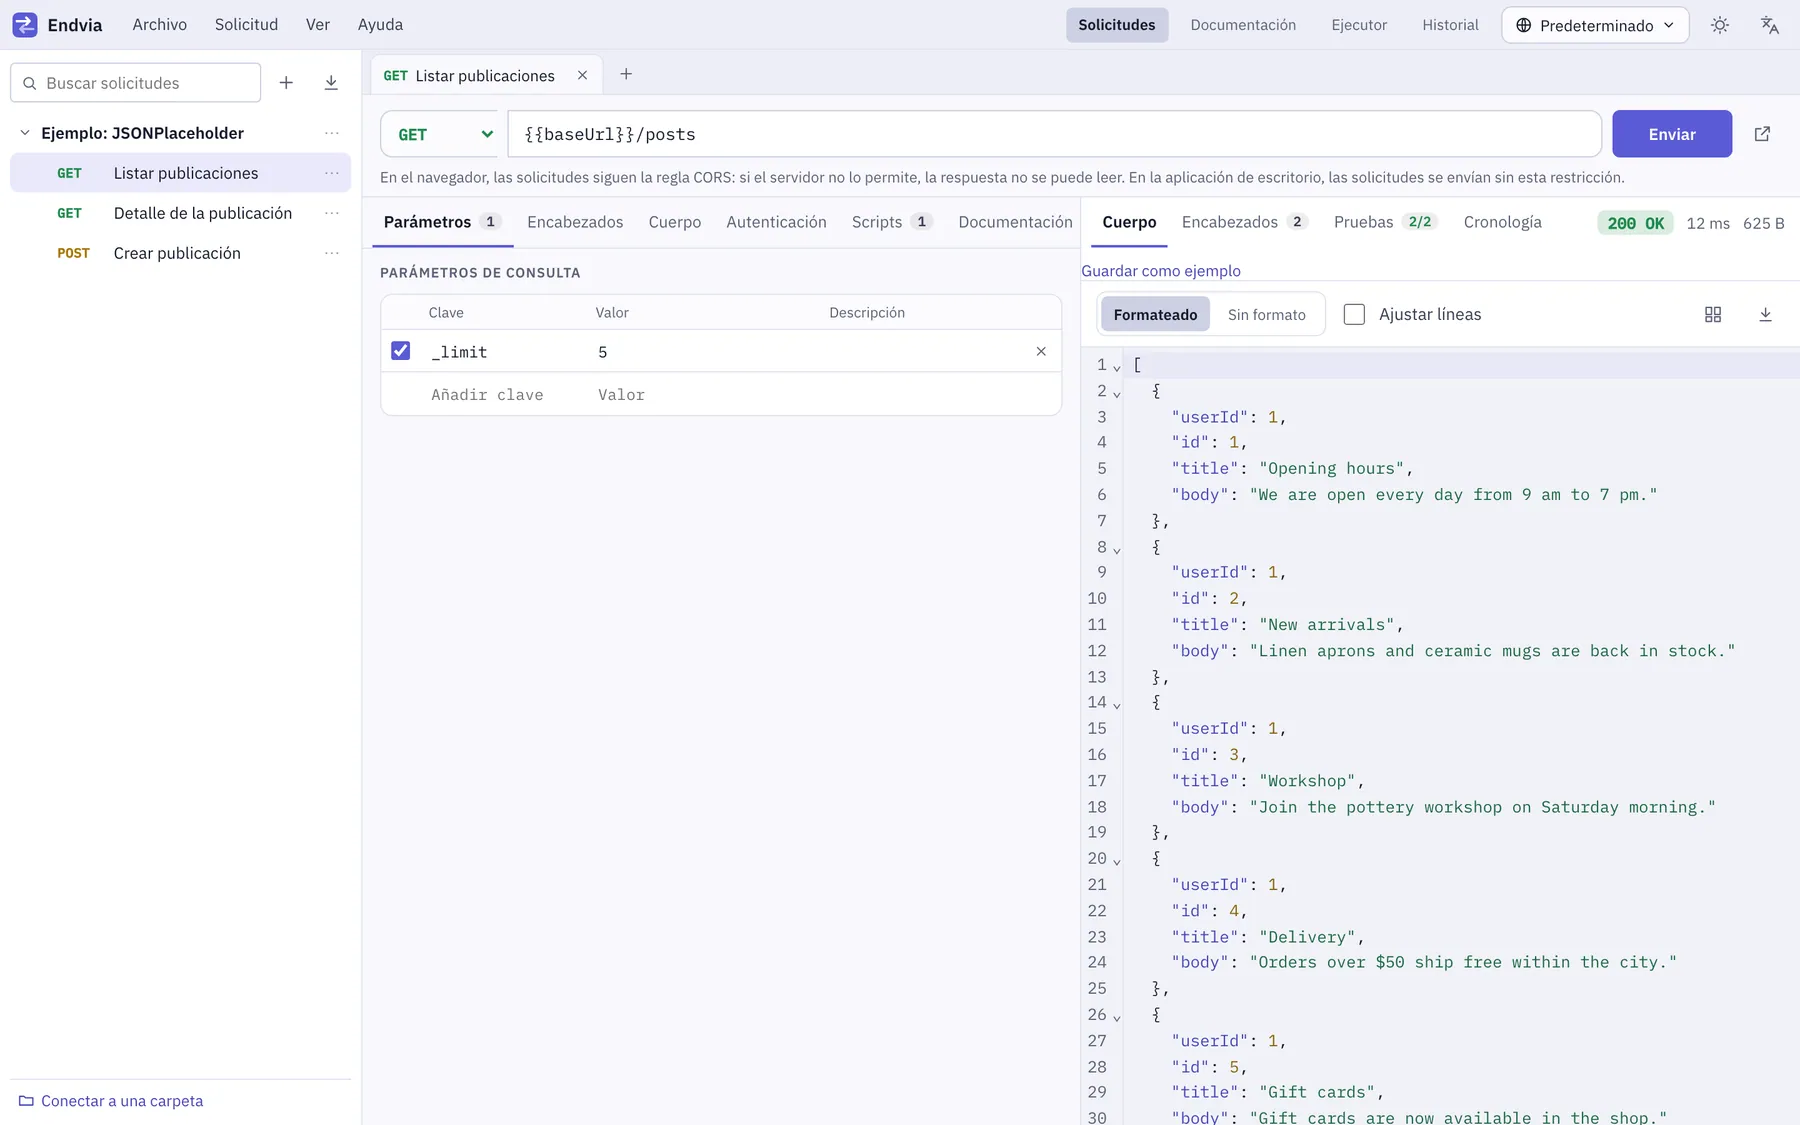
Task: Add a new request with plus icon in sidebar
Action: click(x=286, y=83)
